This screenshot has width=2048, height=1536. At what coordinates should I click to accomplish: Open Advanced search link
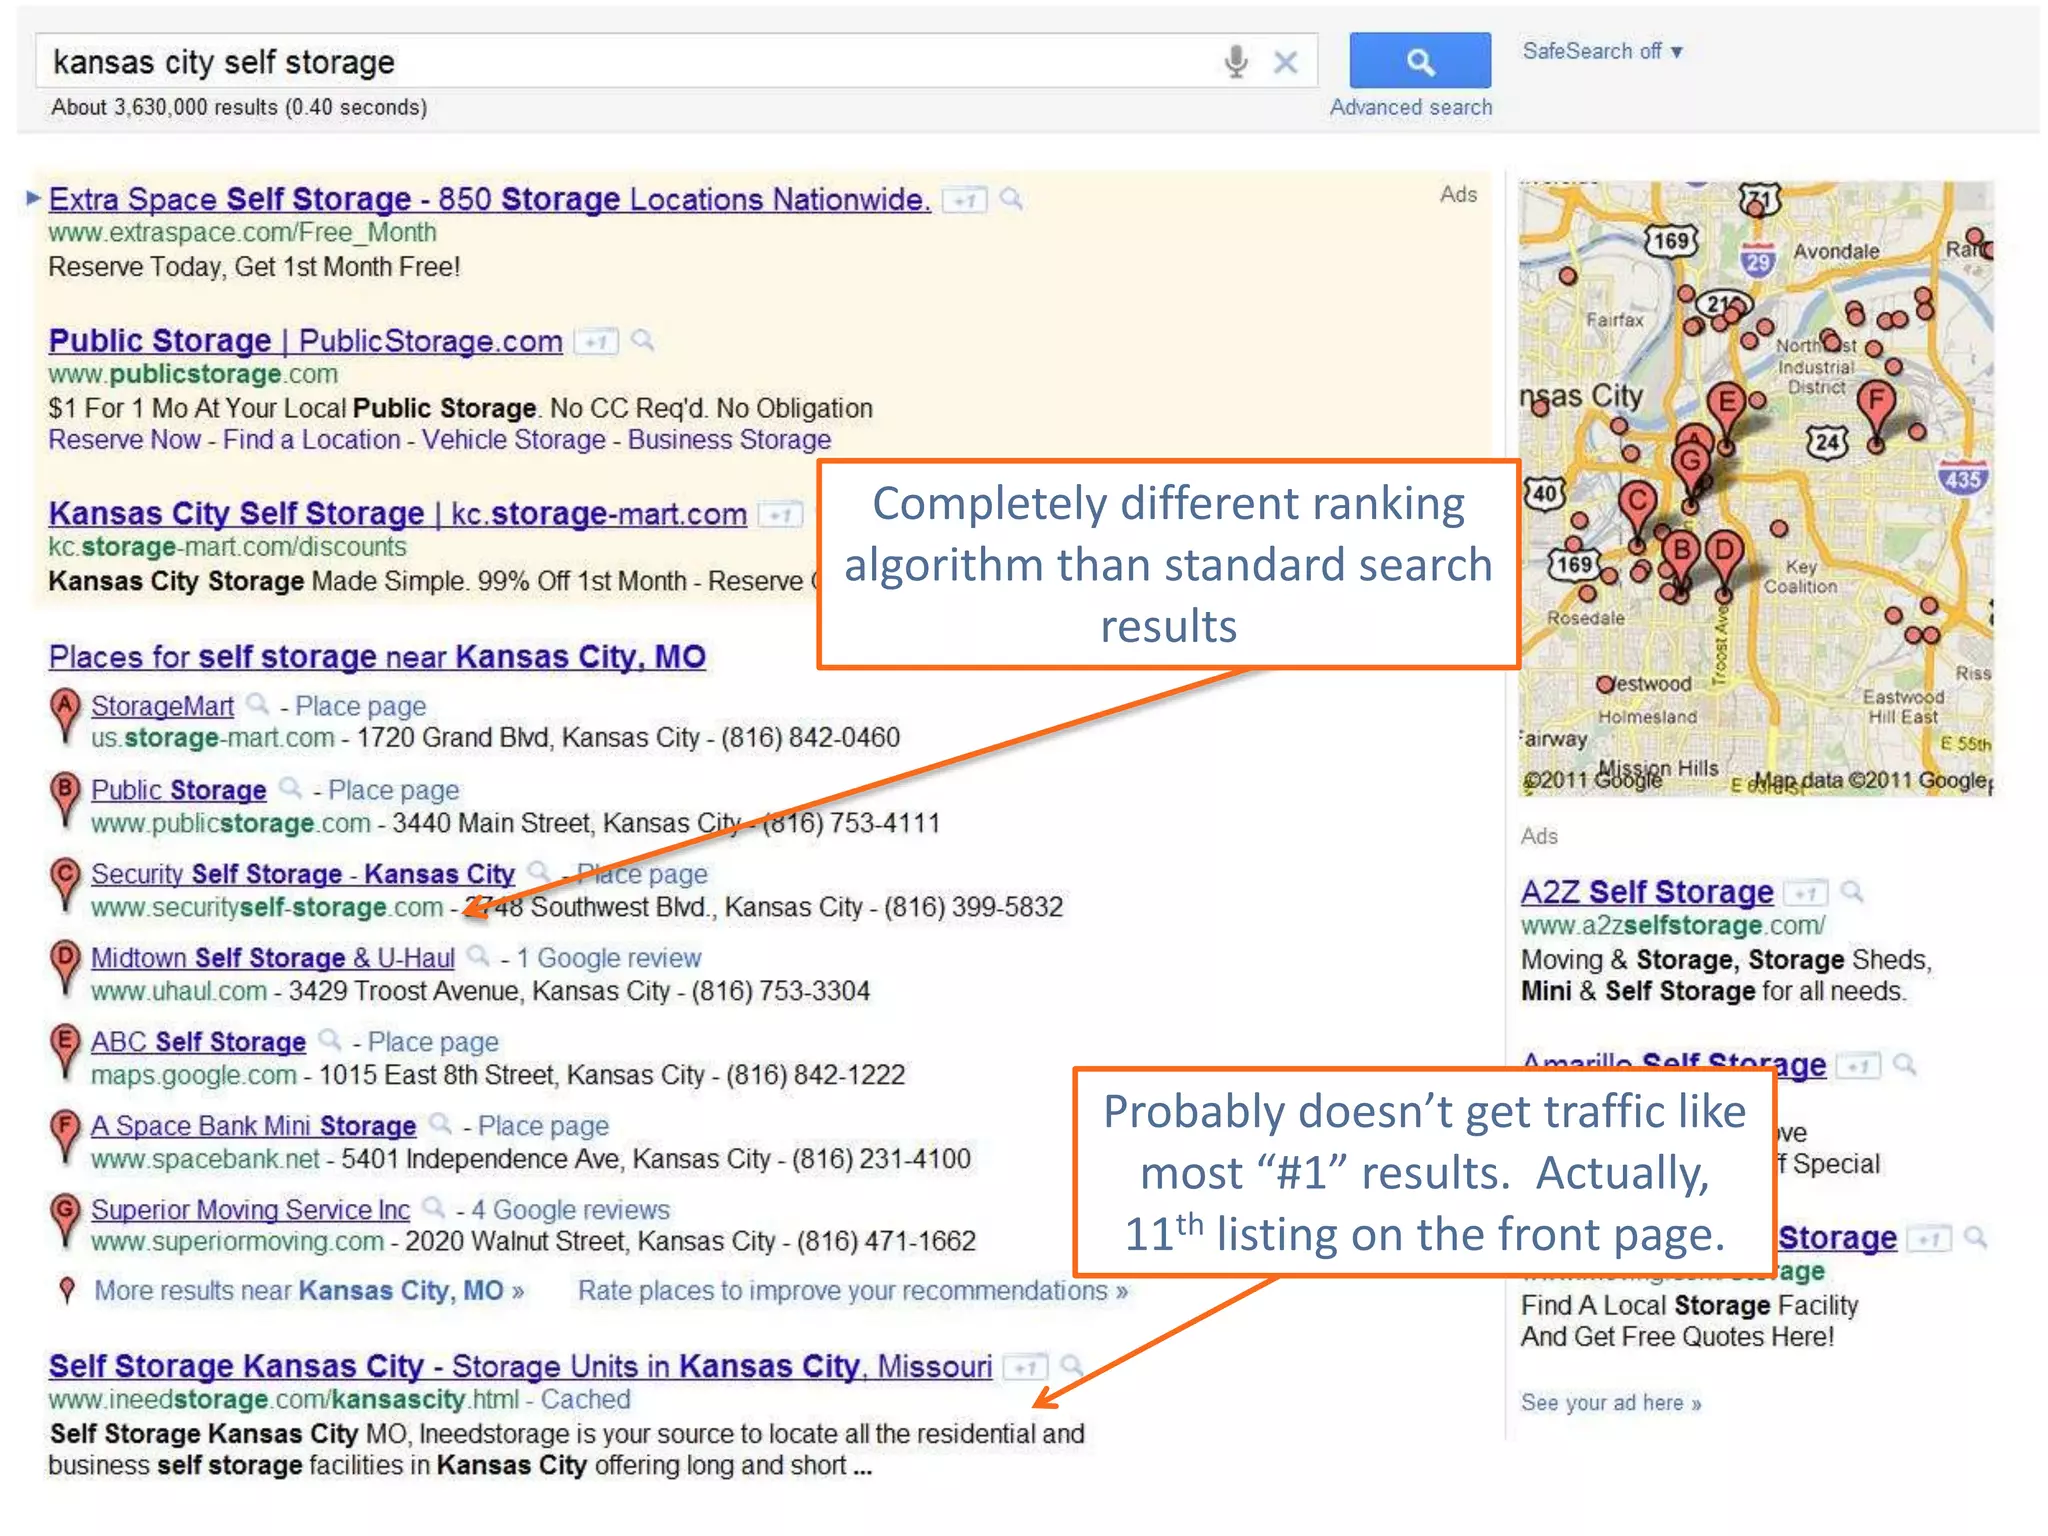click(x=1410, y=107)
